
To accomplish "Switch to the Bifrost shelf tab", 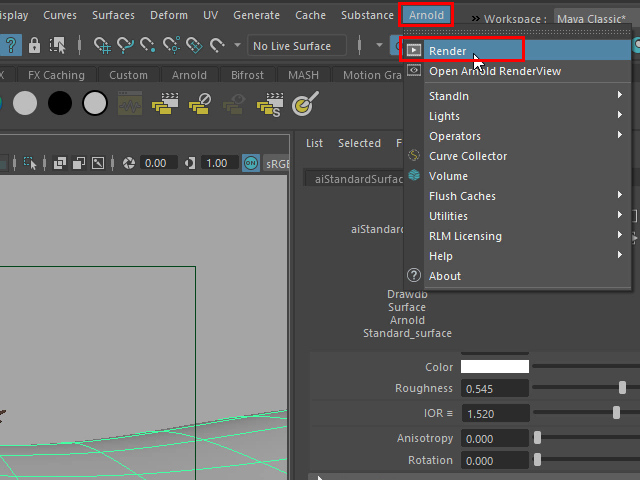I will pyautogui.click(x=246, y=75).
